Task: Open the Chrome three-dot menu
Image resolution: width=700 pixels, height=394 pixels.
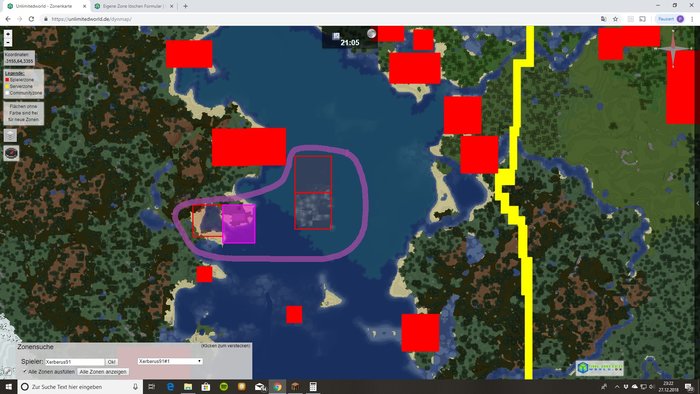Action: [692, 19]
